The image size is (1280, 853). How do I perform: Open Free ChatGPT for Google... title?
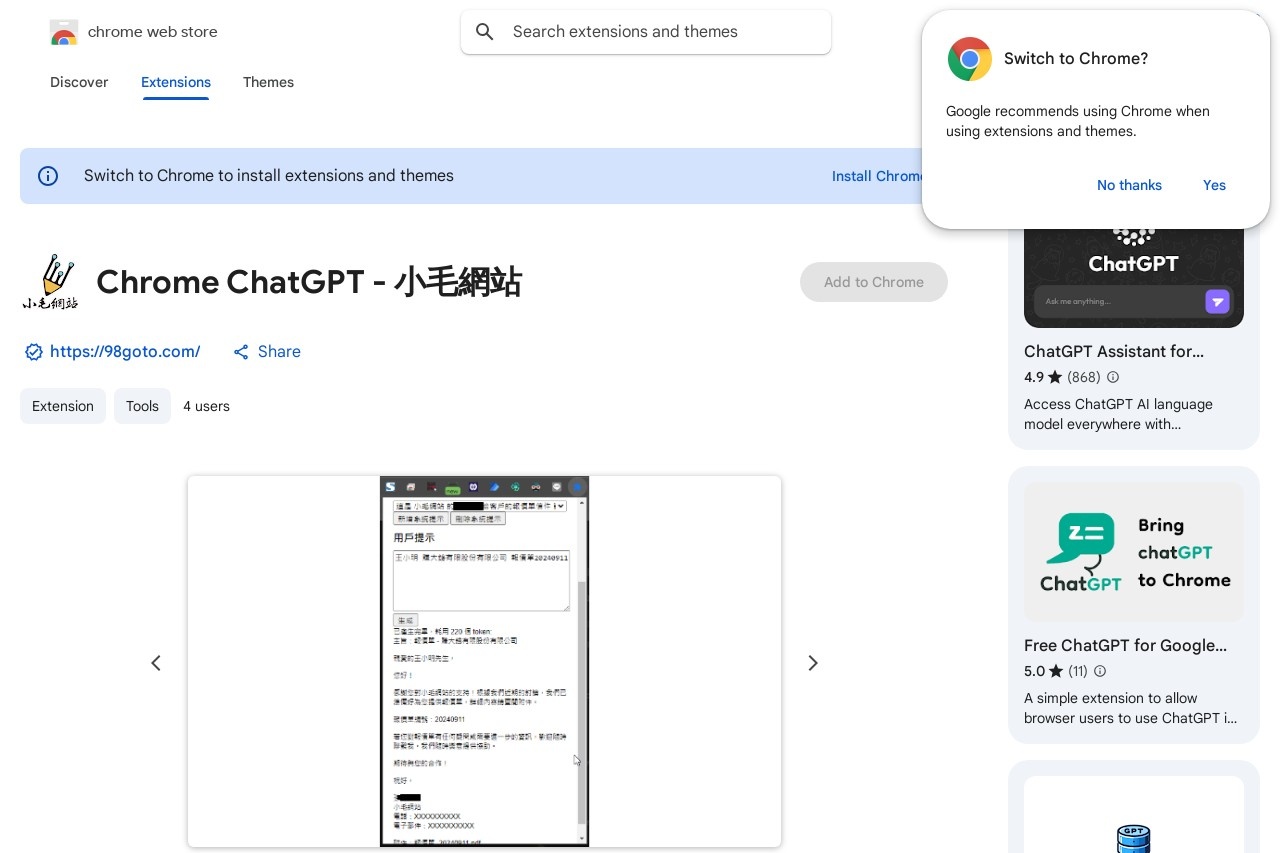(x=1125, y=646)
